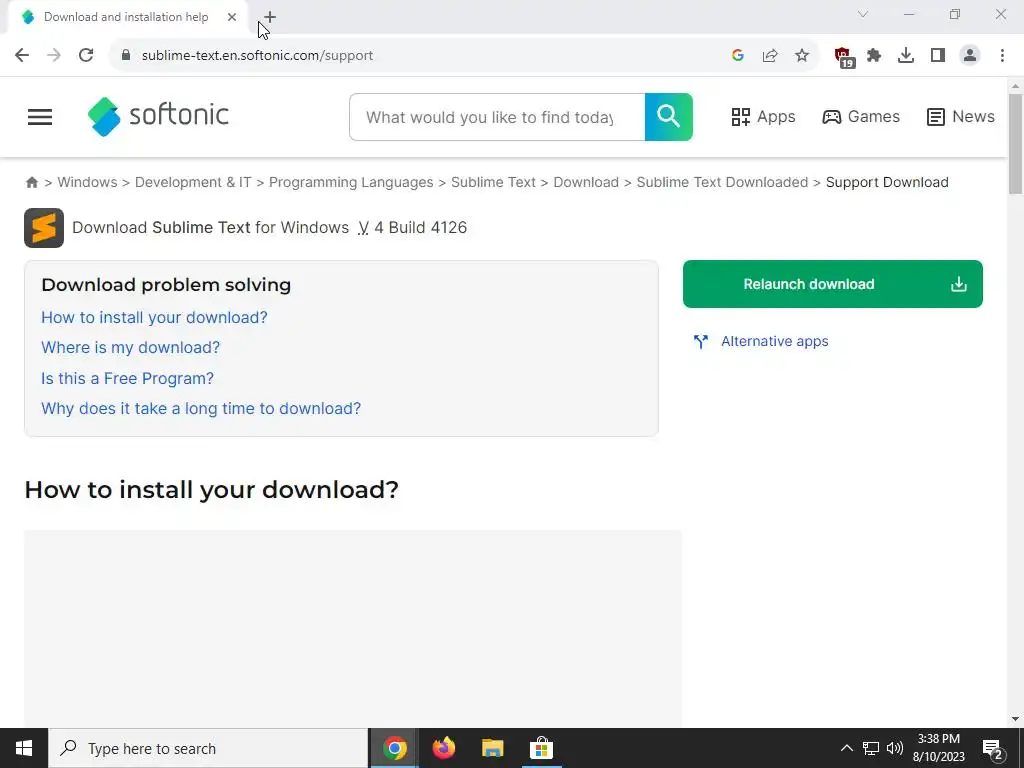
Task: Click the site lock icon
Action: tap(126, 56)
